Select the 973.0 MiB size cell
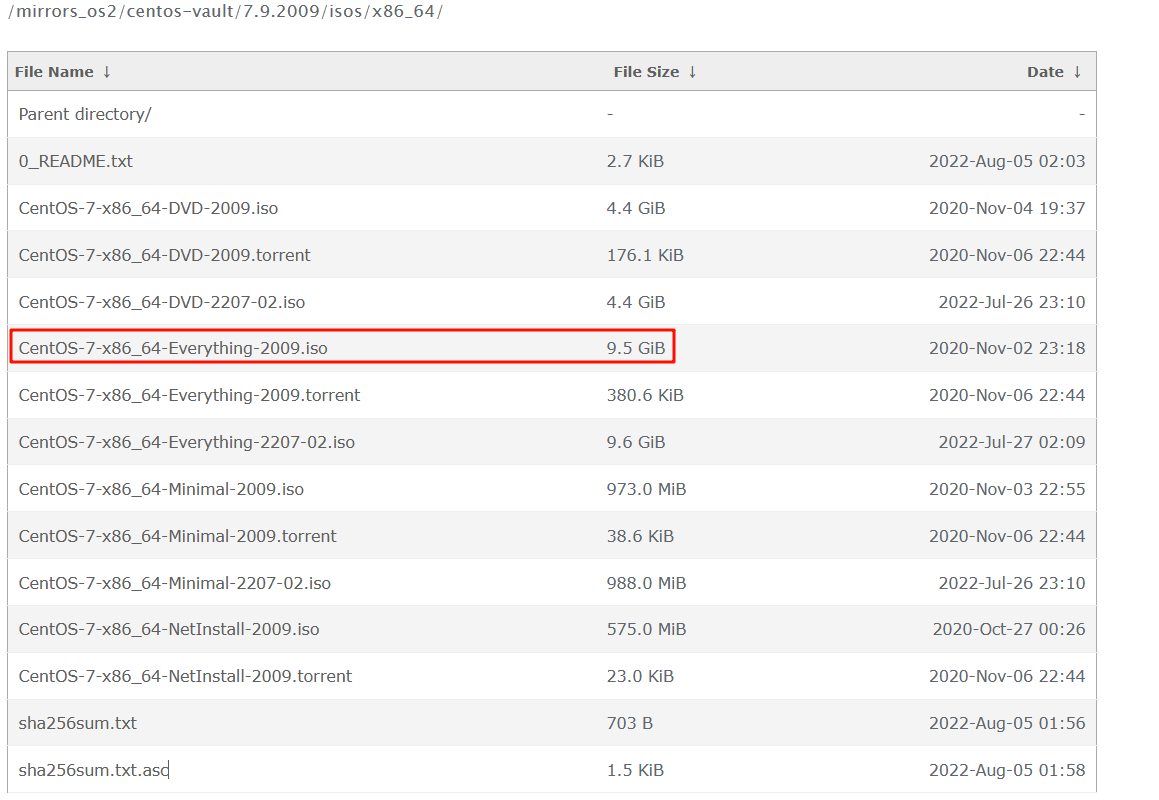The height and width of the screenshot is (800, 1159). pos(646,489)
